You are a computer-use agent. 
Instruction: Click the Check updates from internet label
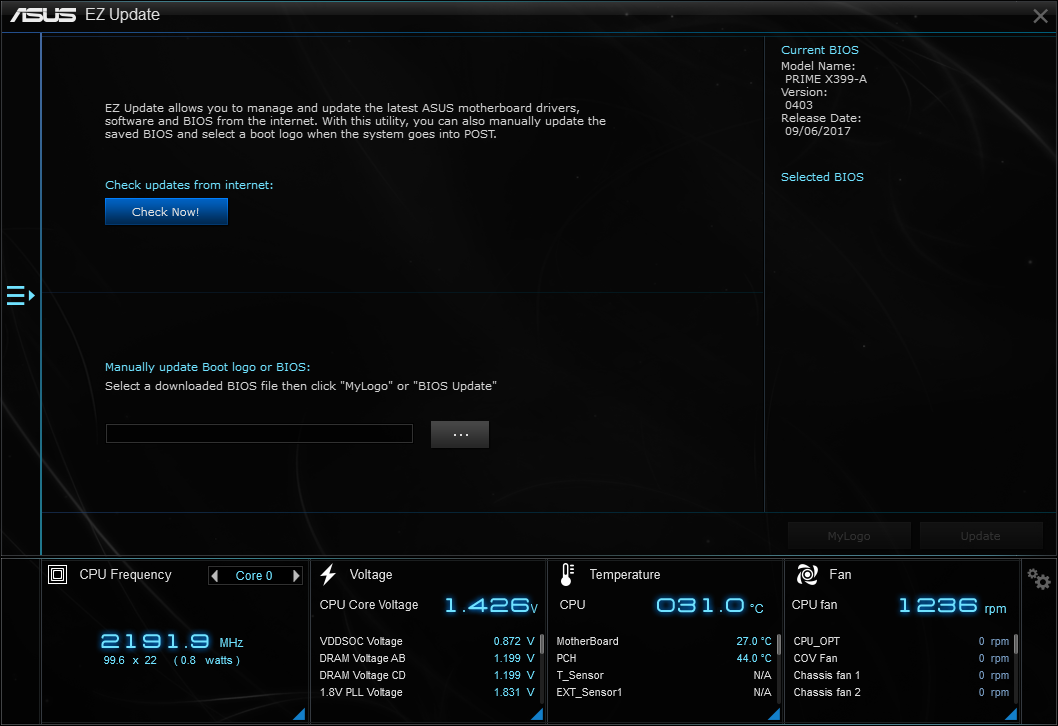pyautogui.click(x=189, y=185)
